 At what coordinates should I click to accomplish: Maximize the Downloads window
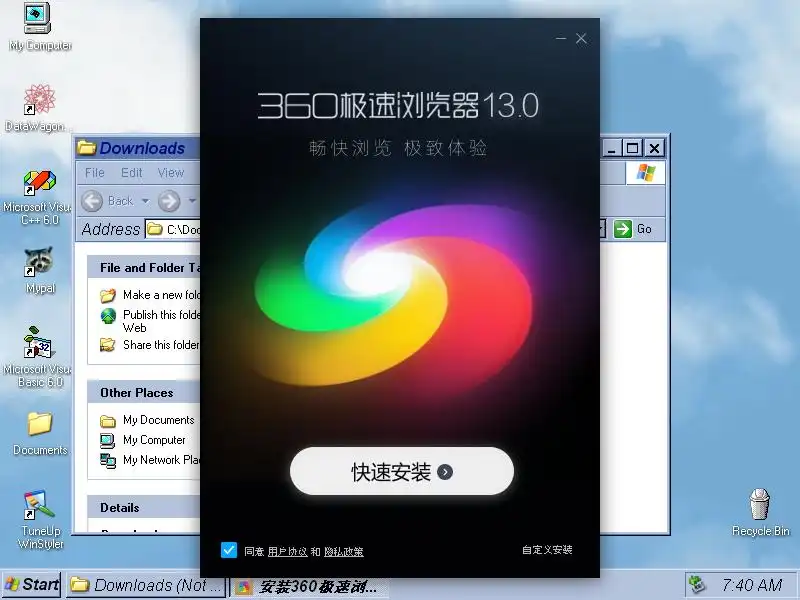pos(633,148)
